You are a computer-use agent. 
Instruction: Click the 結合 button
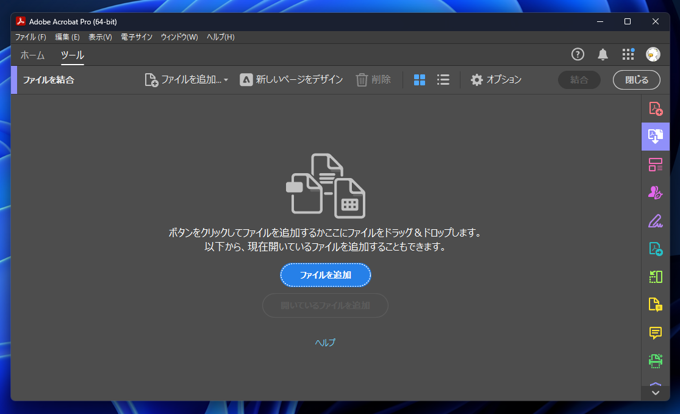pyautogui.click(x=579, y=80)
